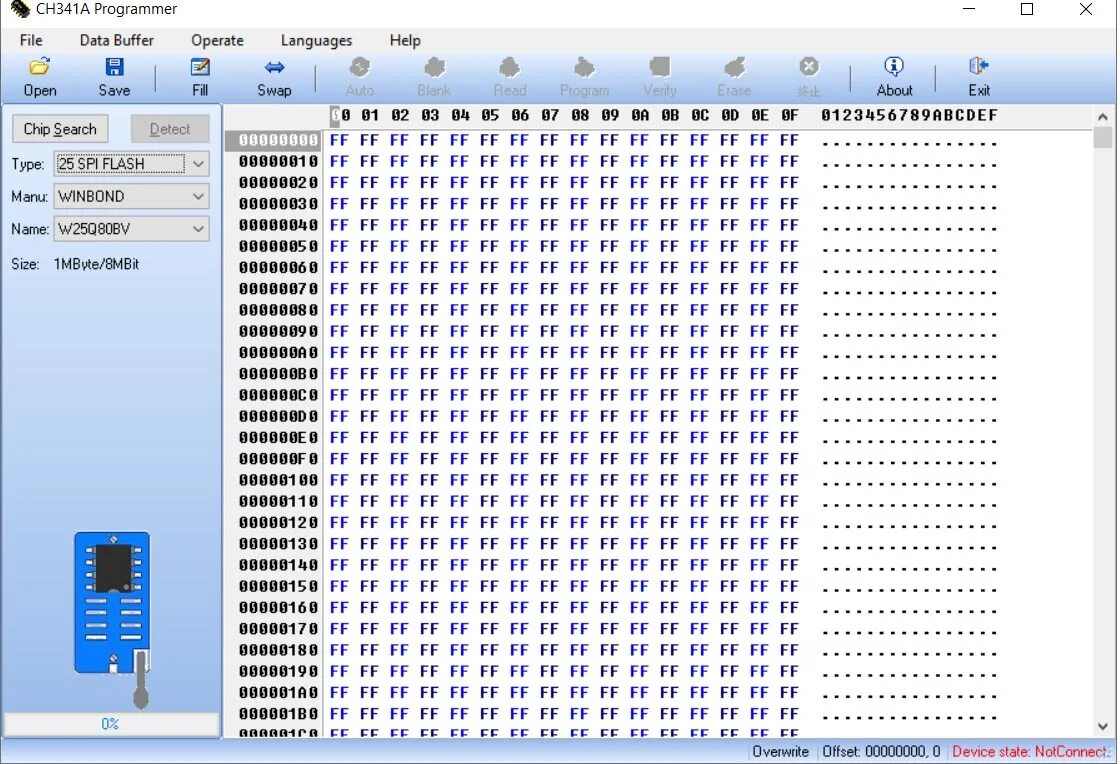This screenshot has width=1120, height=764.
Task: Click the hex view scroll up arrow
Action: coord(1103,116)
